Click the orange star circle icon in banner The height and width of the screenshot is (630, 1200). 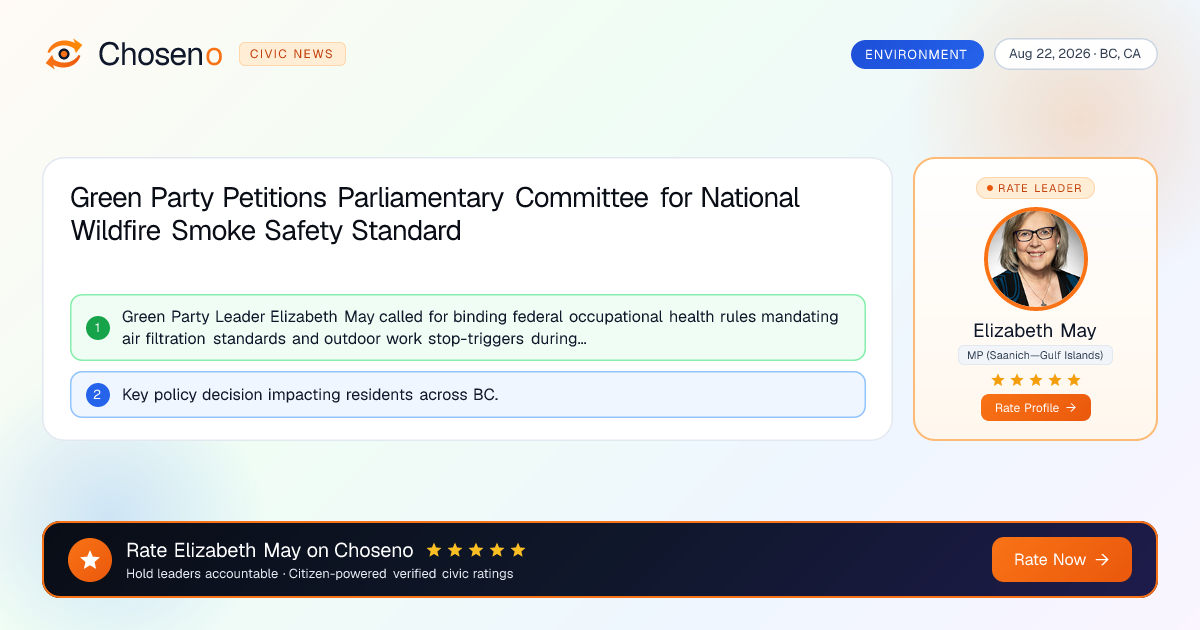click(90, 560)
